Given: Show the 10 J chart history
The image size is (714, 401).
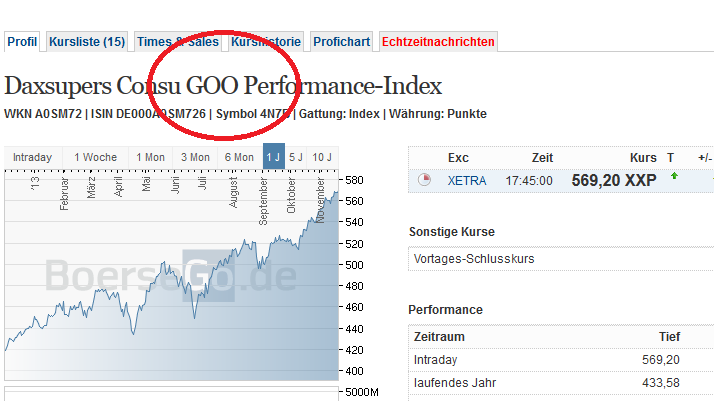Looking at the screenshot, I should pos(322,157).
